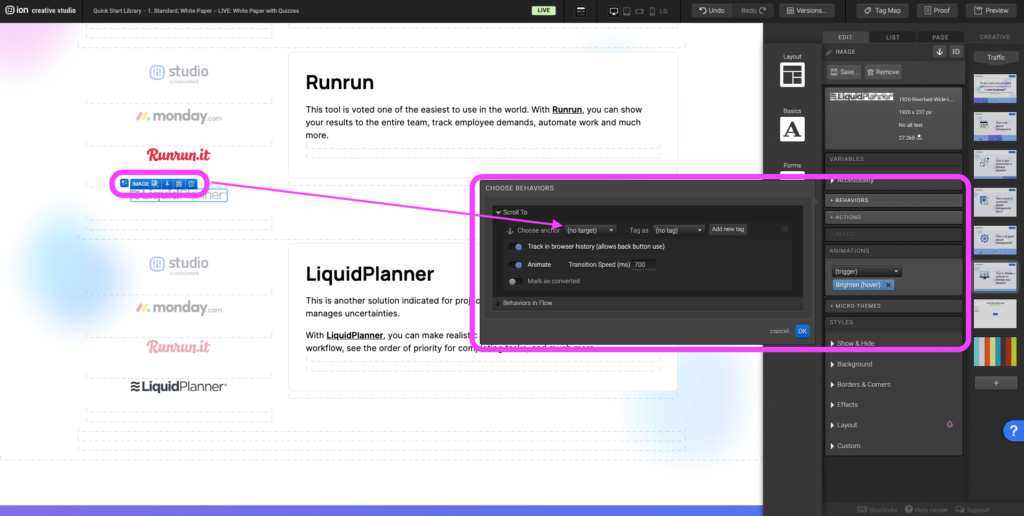1024x516 pixels.
Task: Open the Basics text icon
Action: pyautogui.click(x=793, y=128)
